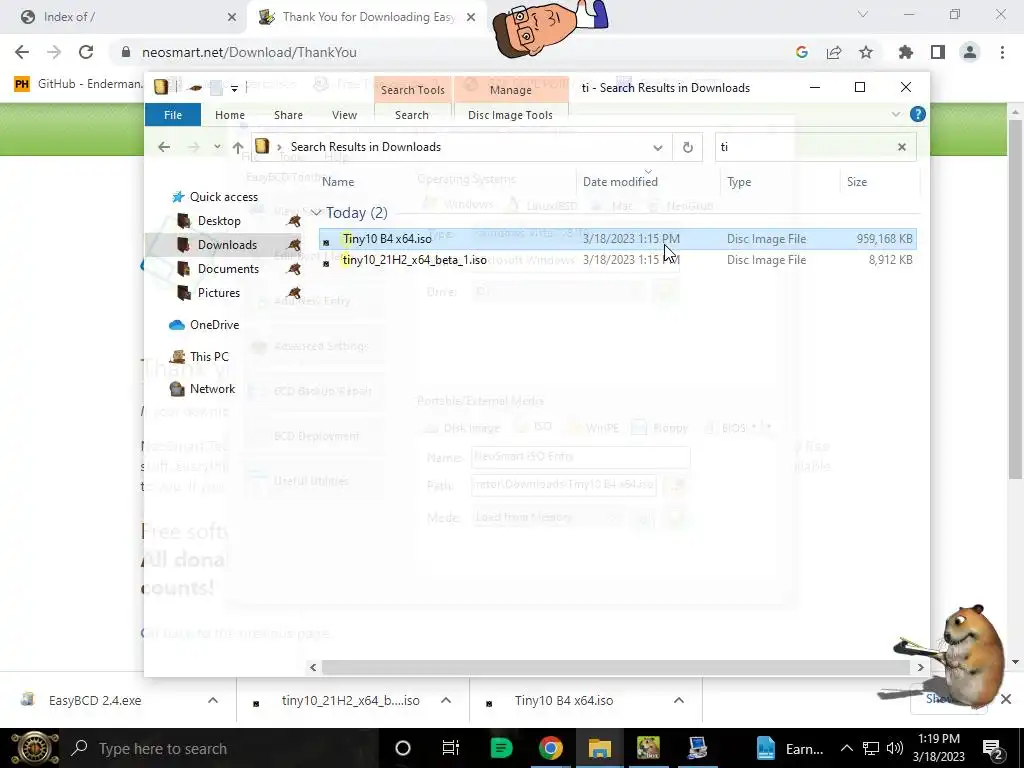Select This PC in the navigation pane
The width and height of the screenshot is (1024, 768).
209,357
